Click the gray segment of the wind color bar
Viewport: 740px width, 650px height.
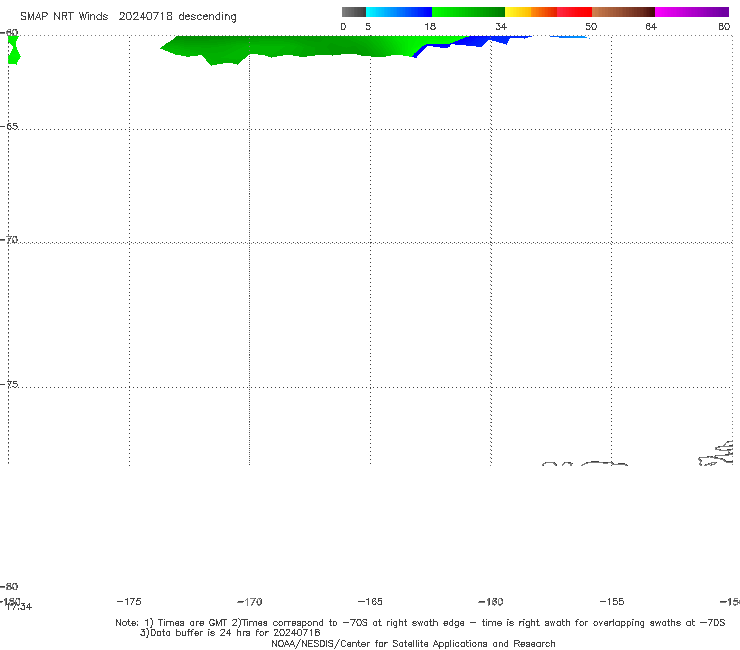point(353,12)
